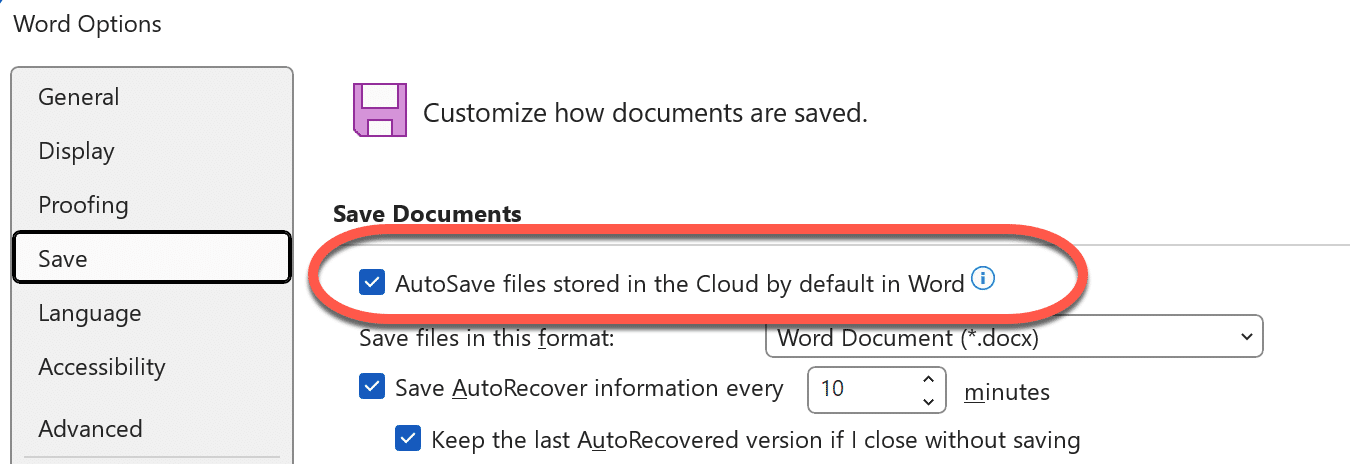Screen dimensions: 1350x464
Task: Disable Save AutoRecover information checkbox
Action: tap(372, 387)
